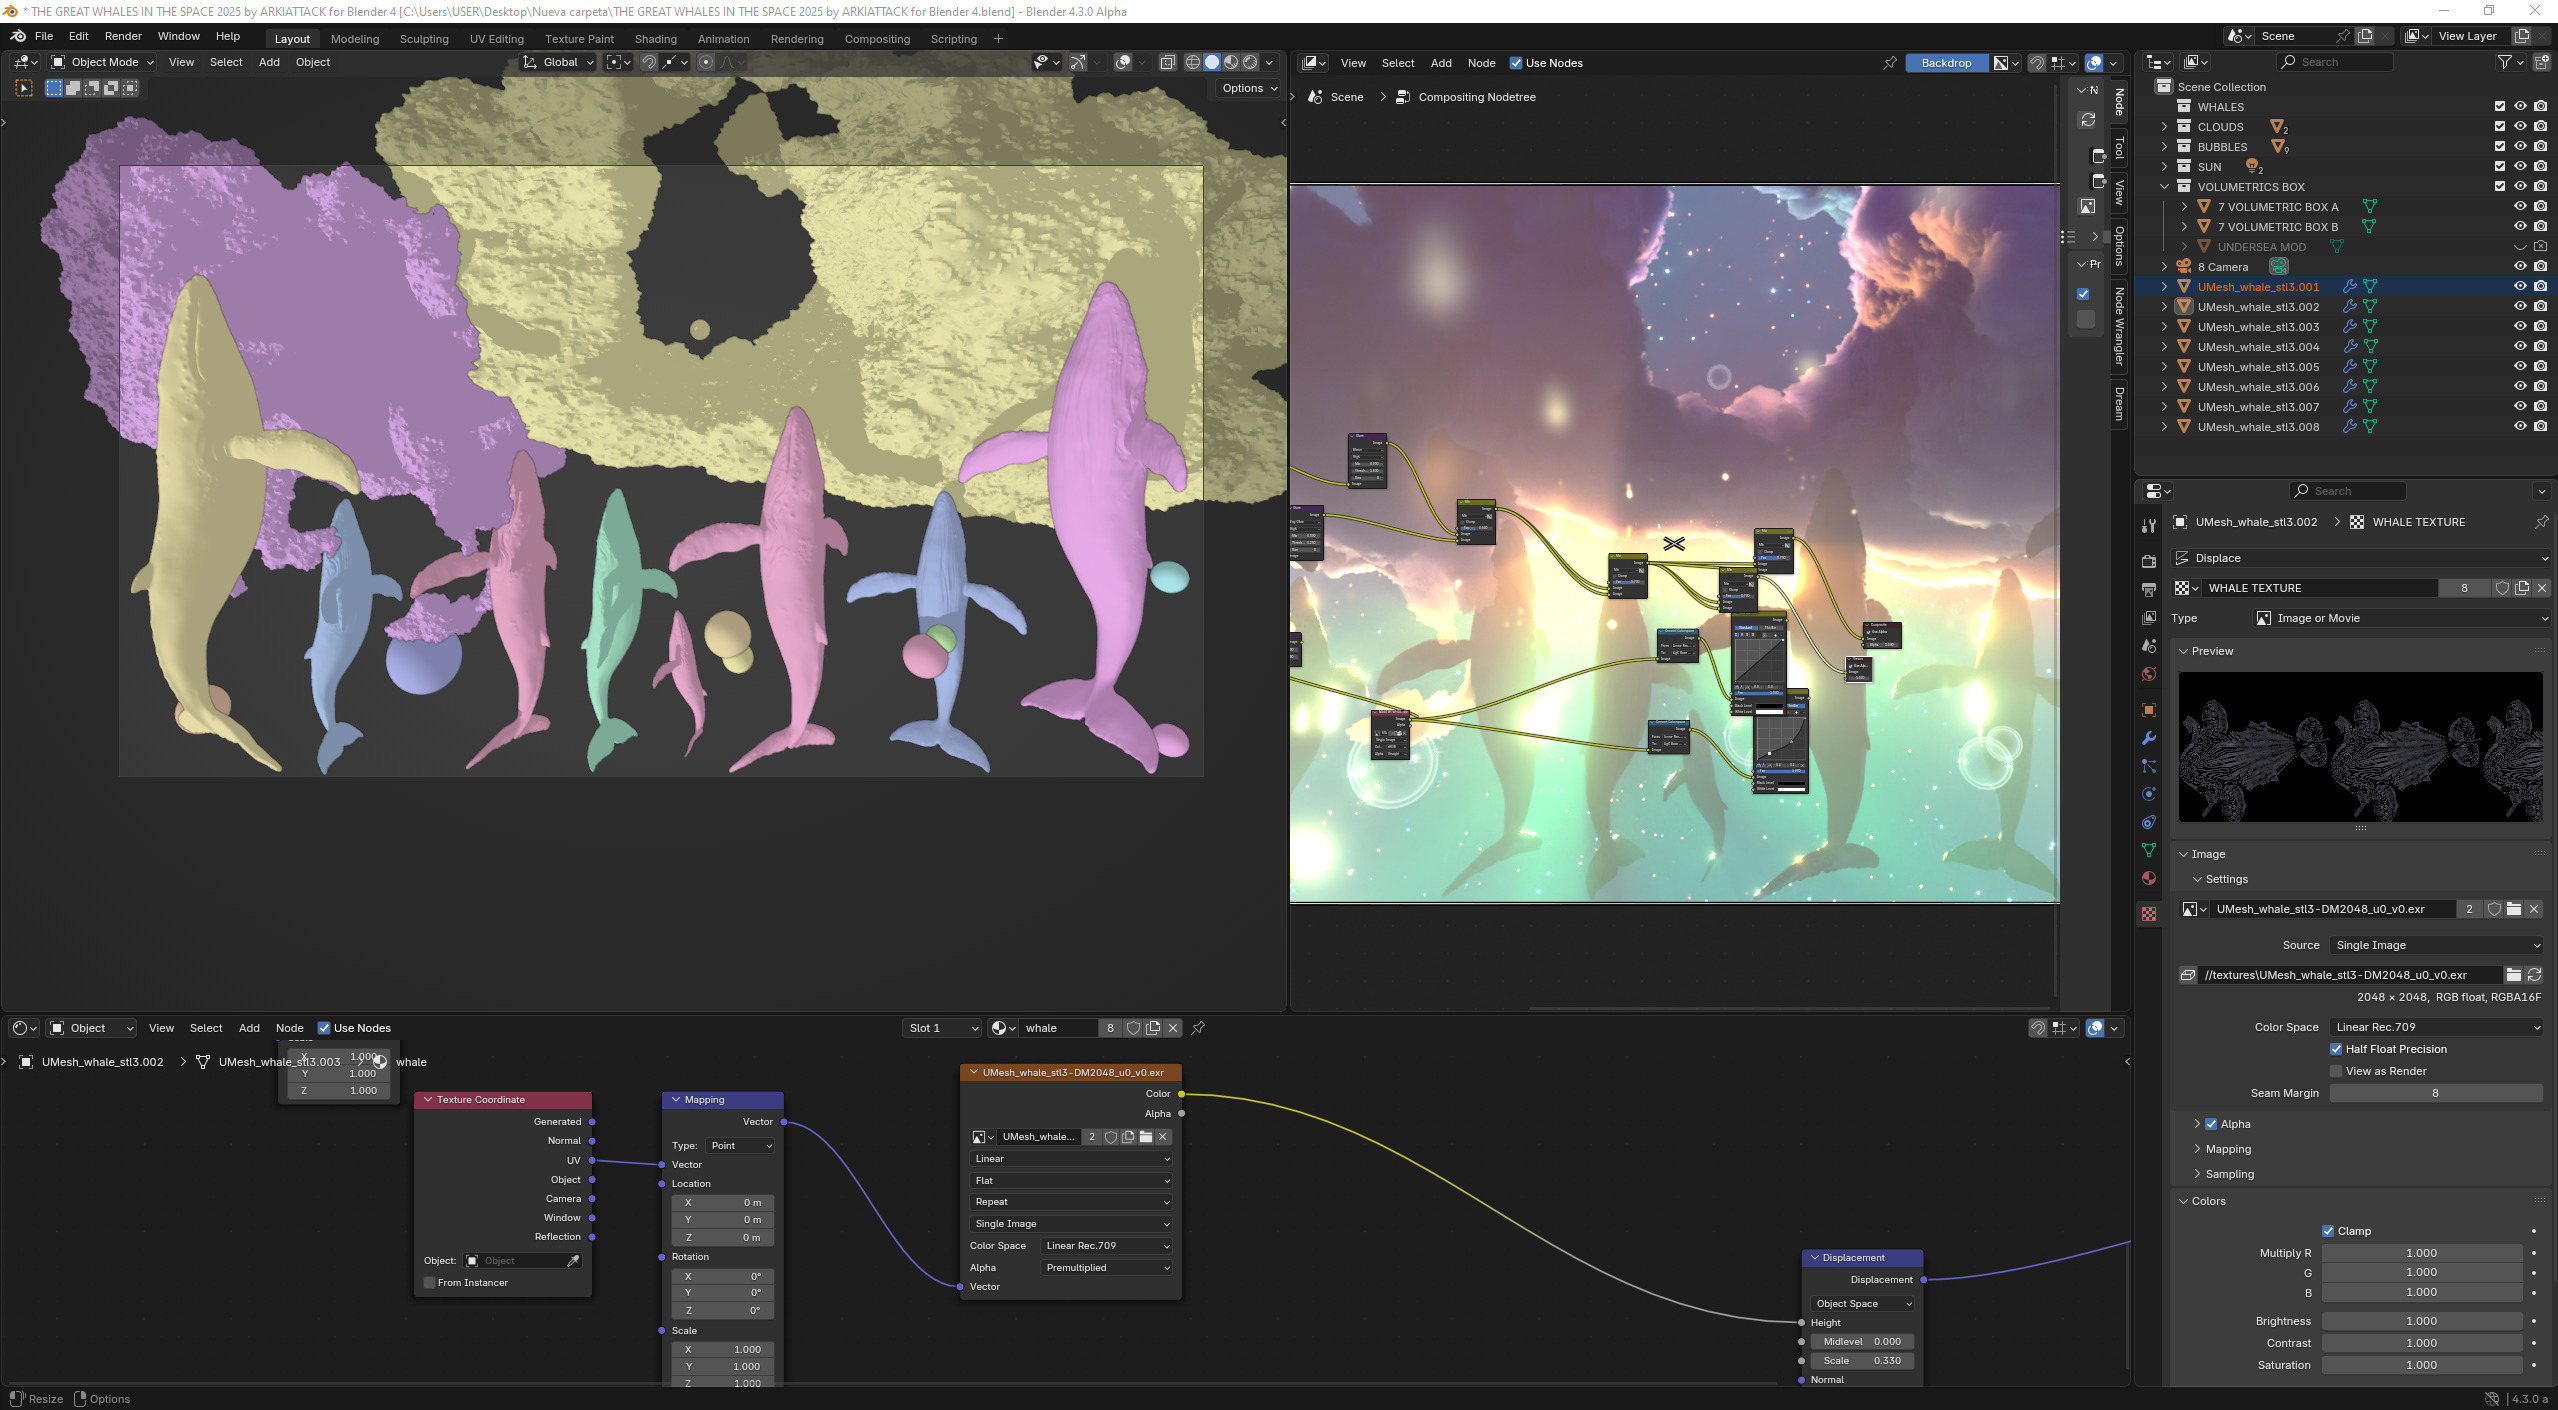
Task: Click the Render properties camera icon
Action: (x=2148, y=561)
